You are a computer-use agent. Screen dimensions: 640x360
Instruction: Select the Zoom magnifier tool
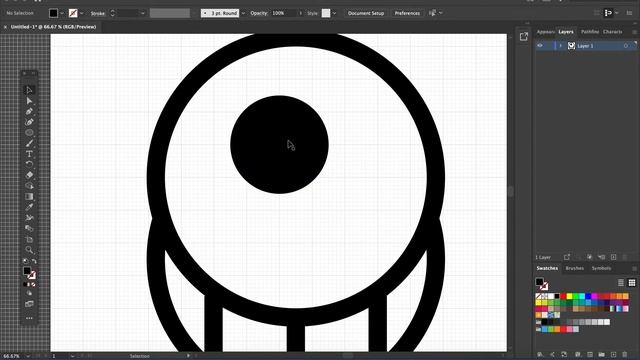click(29, 250)
